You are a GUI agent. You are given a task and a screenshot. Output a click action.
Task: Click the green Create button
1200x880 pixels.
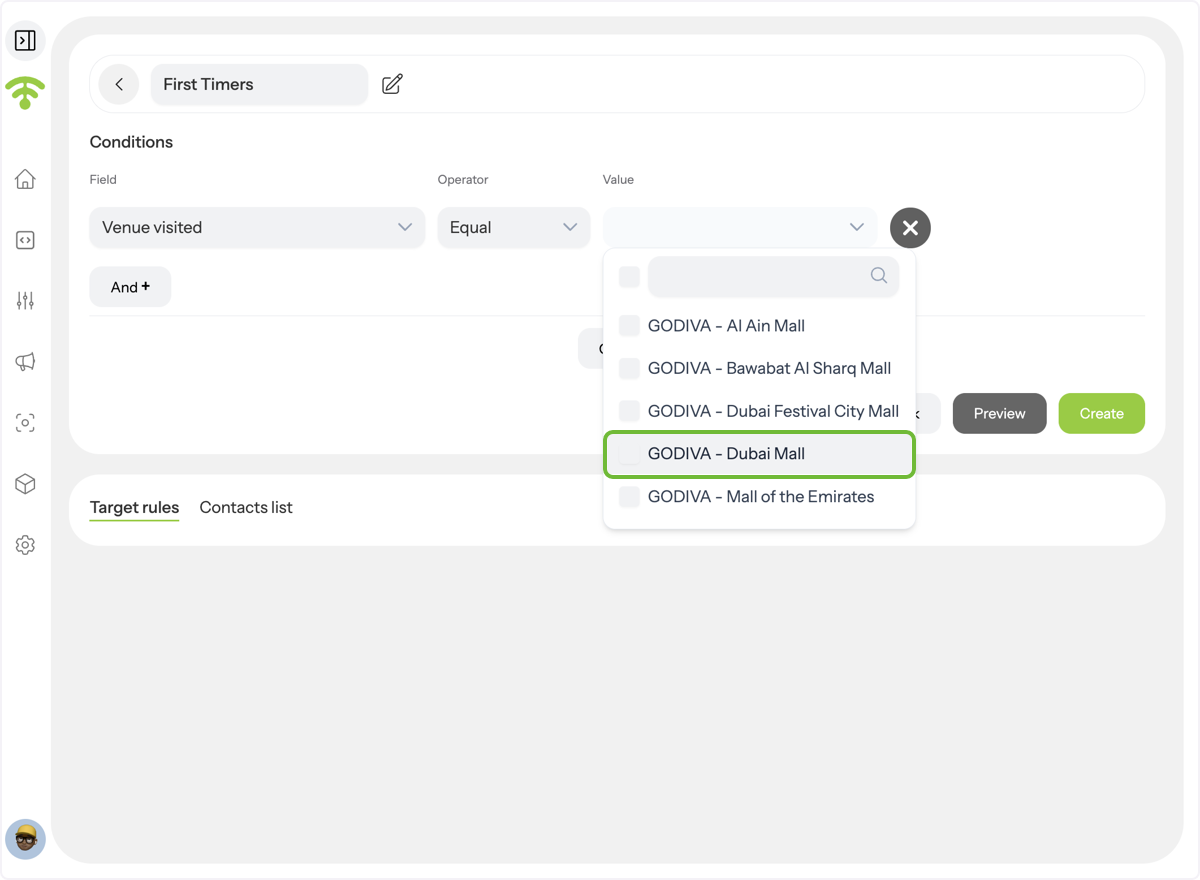coord(1102,413)
